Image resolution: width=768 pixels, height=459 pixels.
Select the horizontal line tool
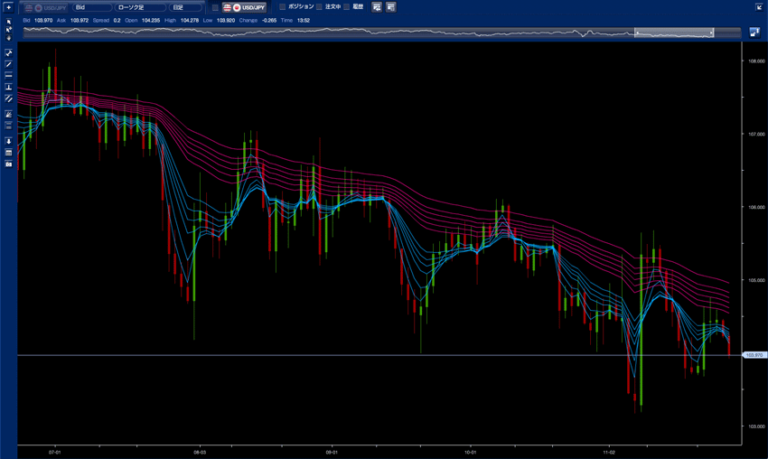click(x=8, y=75)
